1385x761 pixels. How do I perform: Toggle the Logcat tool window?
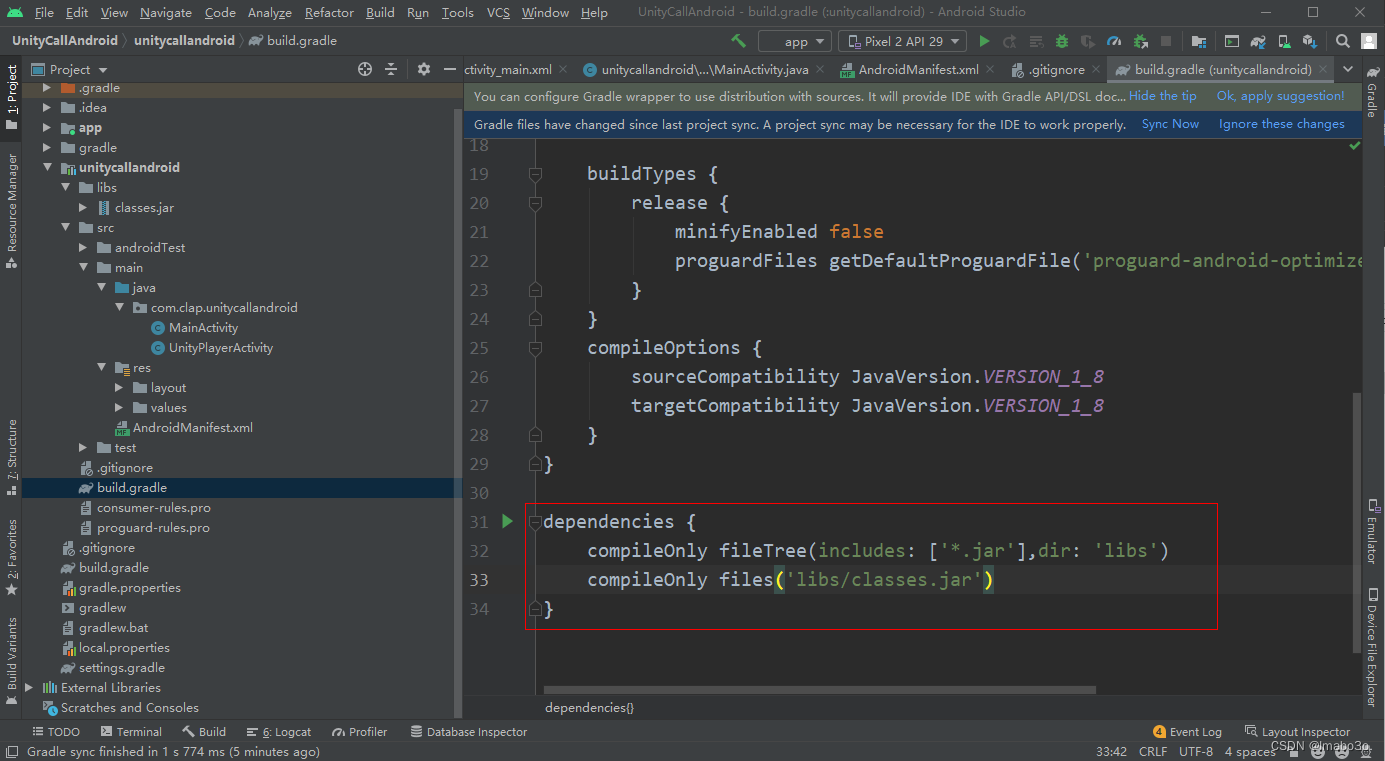279,732
